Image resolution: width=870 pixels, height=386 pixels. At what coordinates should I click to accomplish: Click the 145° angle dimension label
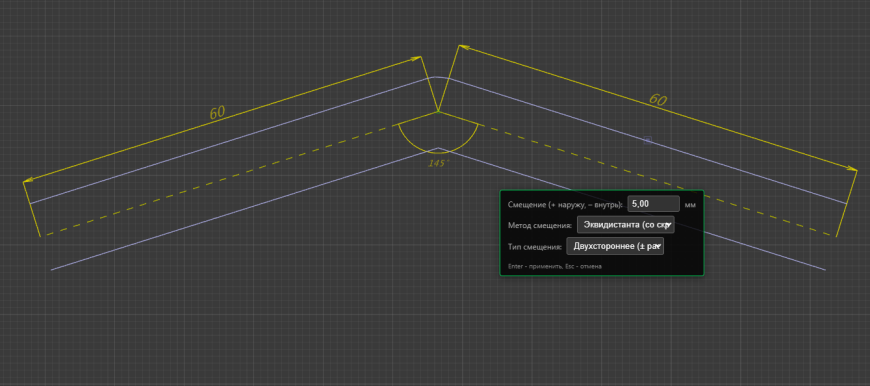(x=437, y=164)
